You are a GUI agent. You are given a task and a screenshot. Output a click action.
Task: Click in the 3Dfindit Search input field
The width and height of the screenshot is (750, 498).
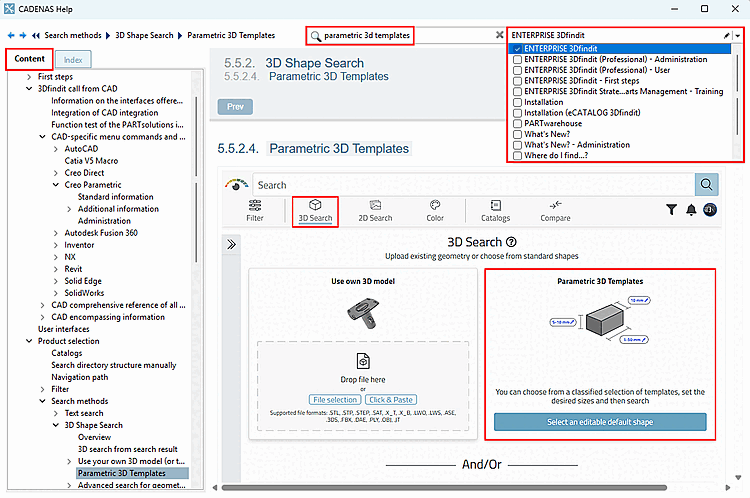(x=474, y=185)
